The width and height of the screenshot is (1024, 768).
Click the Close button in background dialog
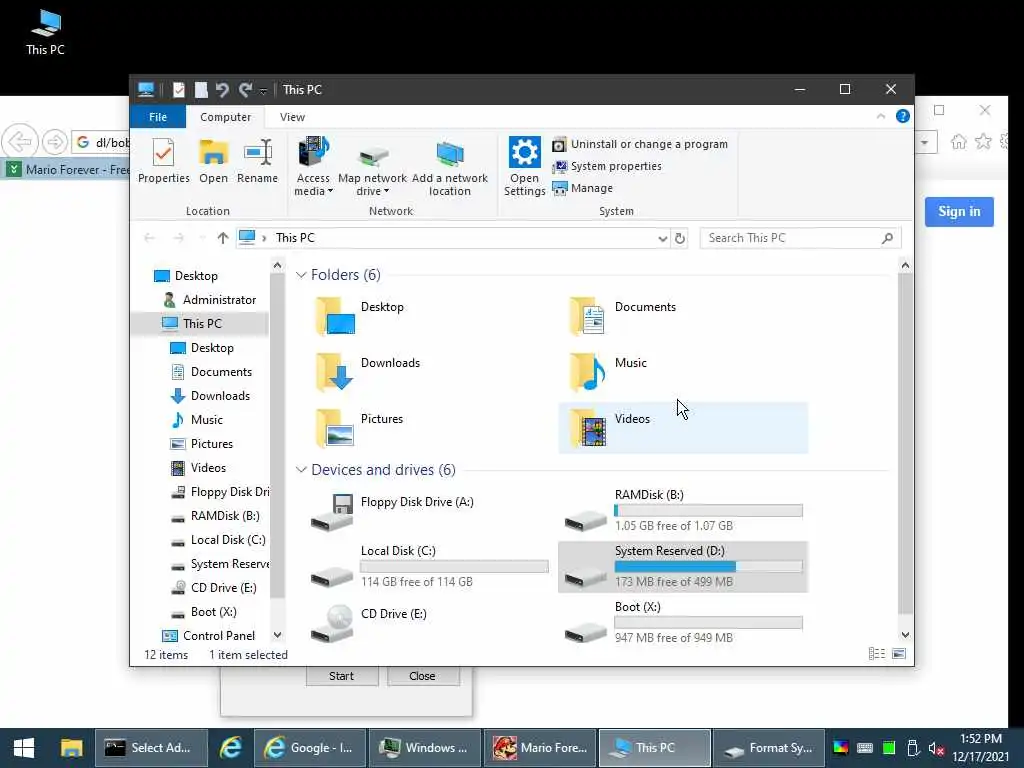[x=423, y=676]
